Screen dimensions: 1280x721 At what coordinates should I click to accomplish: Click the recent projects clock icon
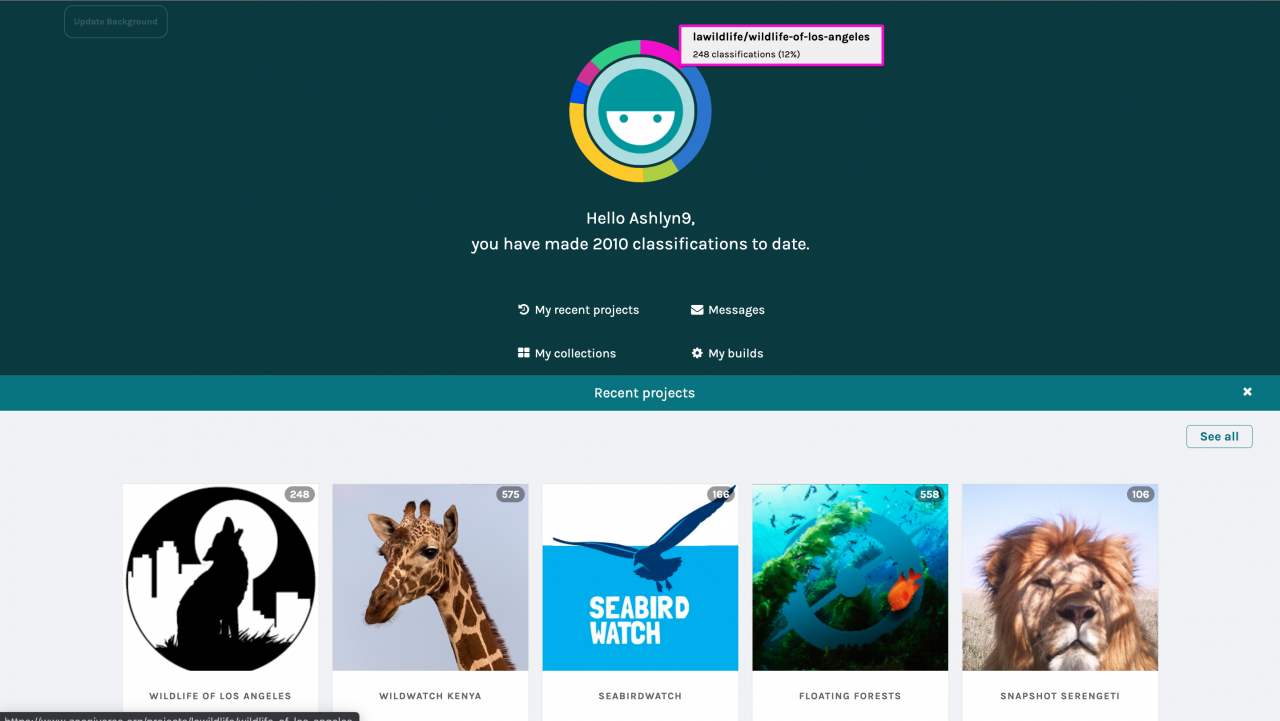tap(523, 310)
